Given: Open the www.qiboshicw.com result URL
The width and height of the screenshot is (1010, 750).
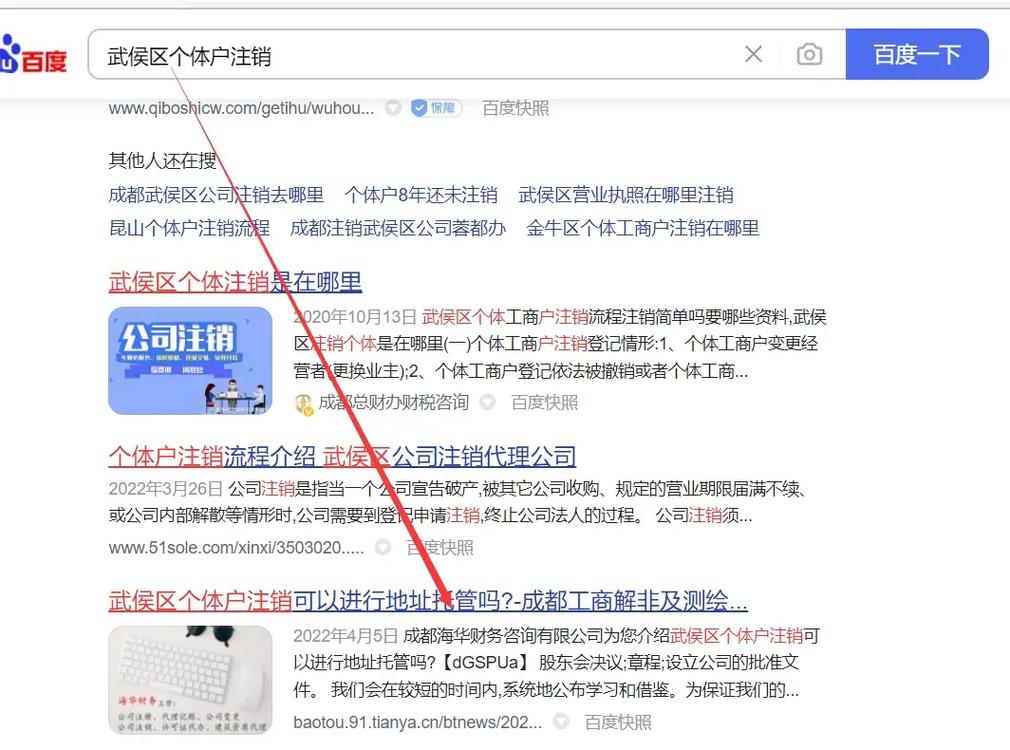Looking at the screenshot, I should click(241, 108).
